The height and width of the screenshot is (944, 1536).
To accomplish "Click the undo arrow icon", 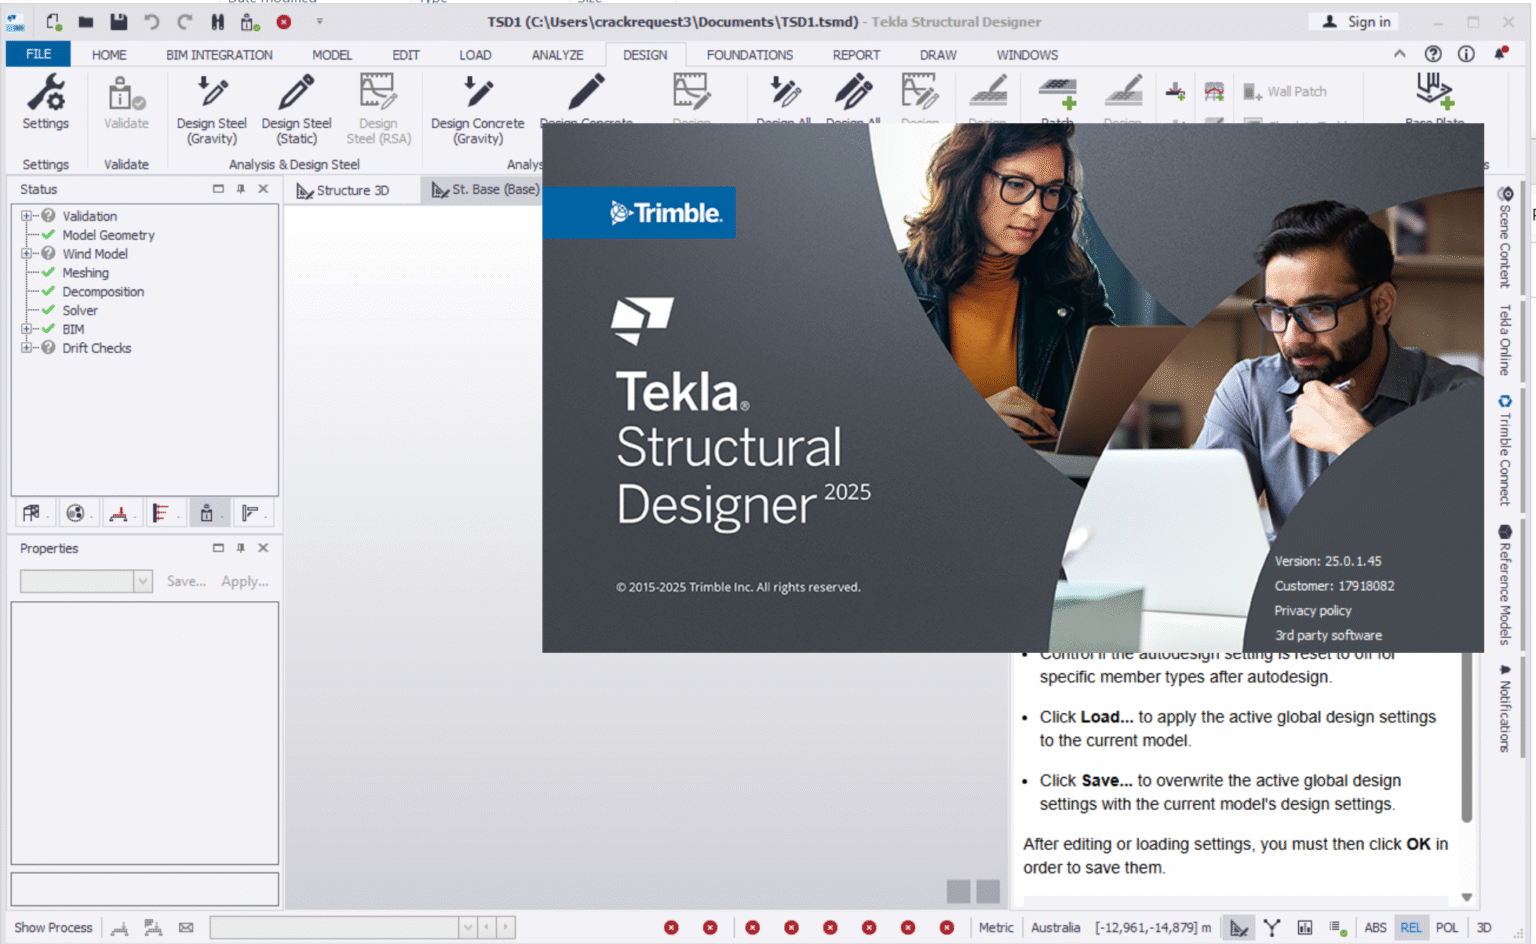I will pyautogui.click(x=151, y=21).
